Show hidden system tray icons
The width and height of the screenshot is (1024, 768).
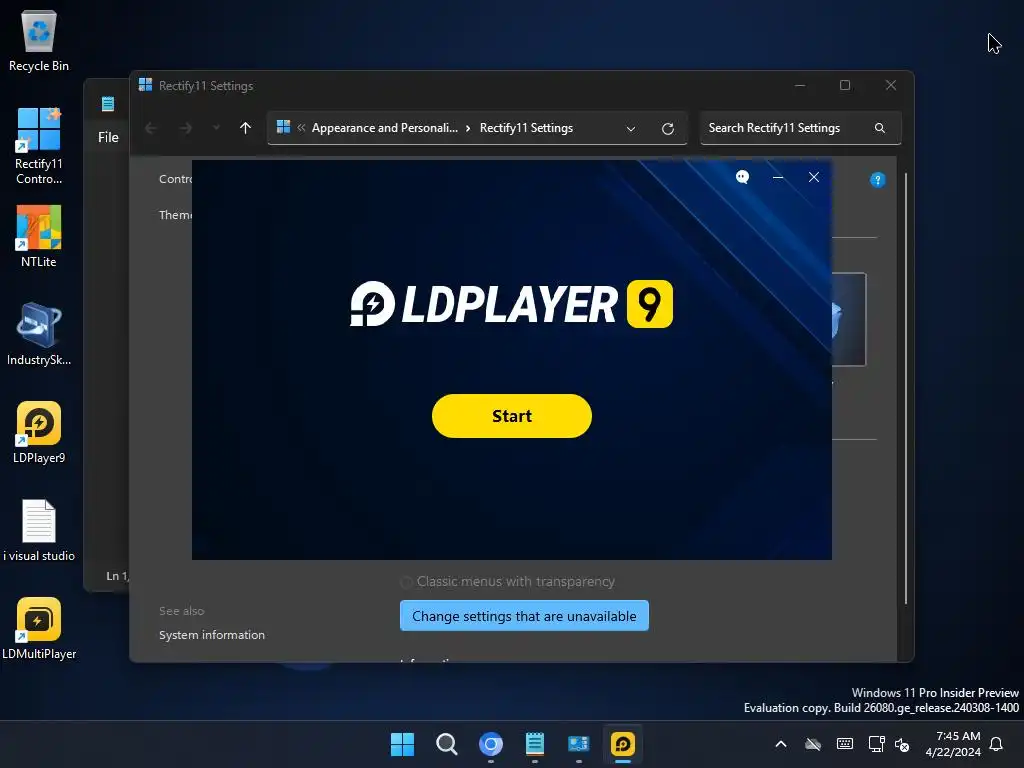(x=780, y=744)
